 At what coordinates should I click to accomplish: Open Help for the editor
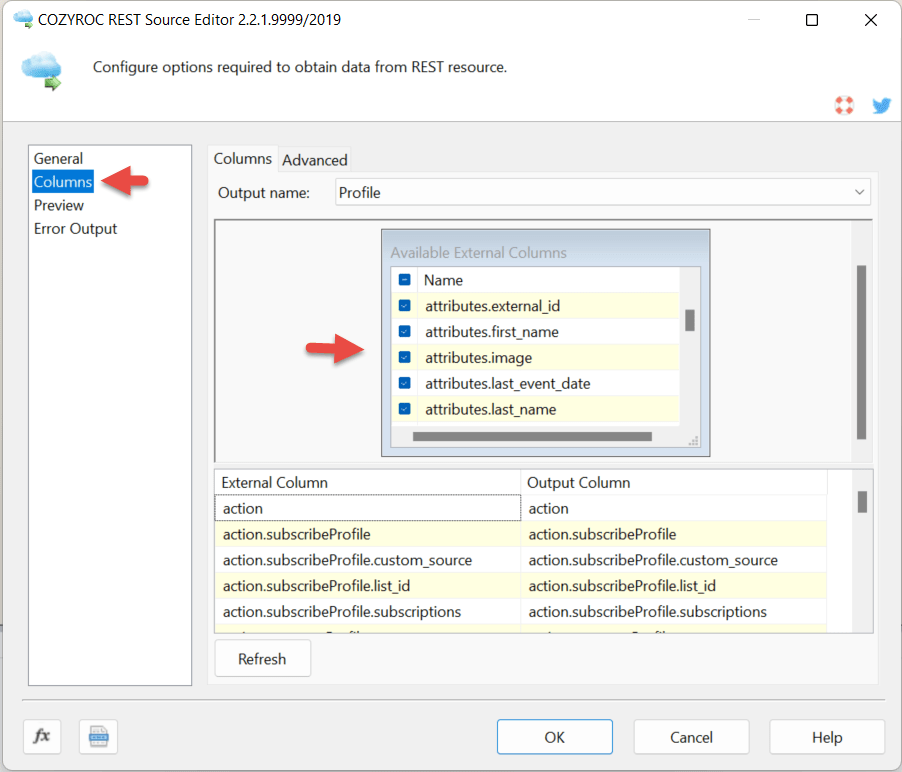tap(827, 737)
